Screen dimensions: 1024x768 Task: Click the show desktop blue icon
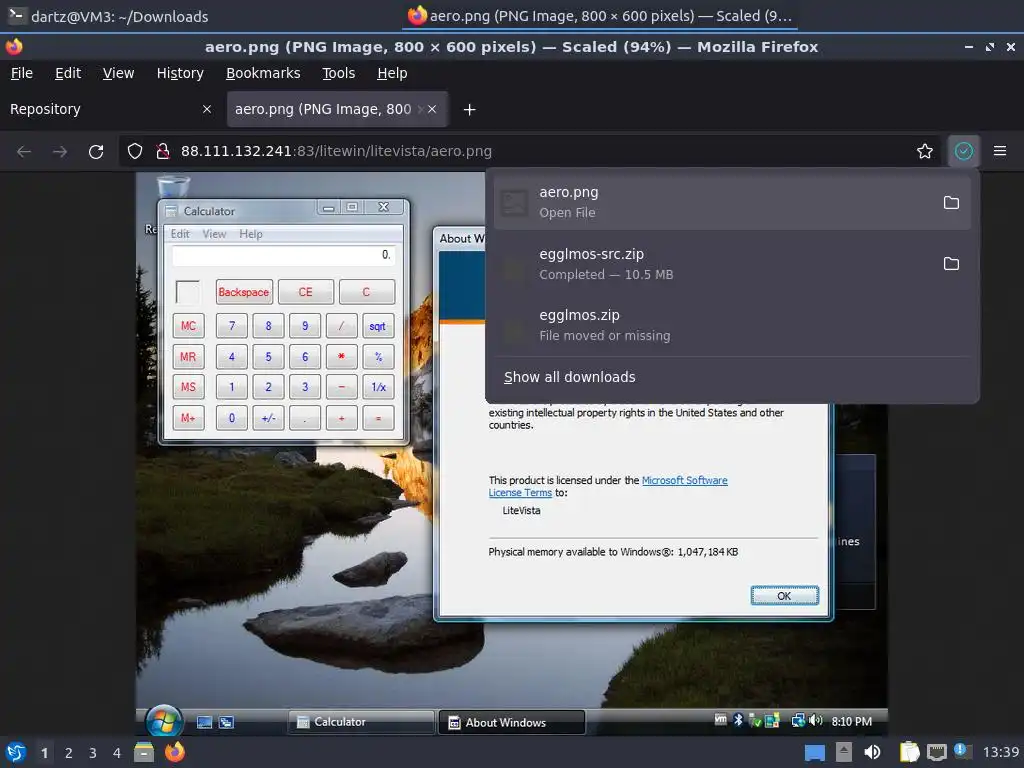pos(814,753)
